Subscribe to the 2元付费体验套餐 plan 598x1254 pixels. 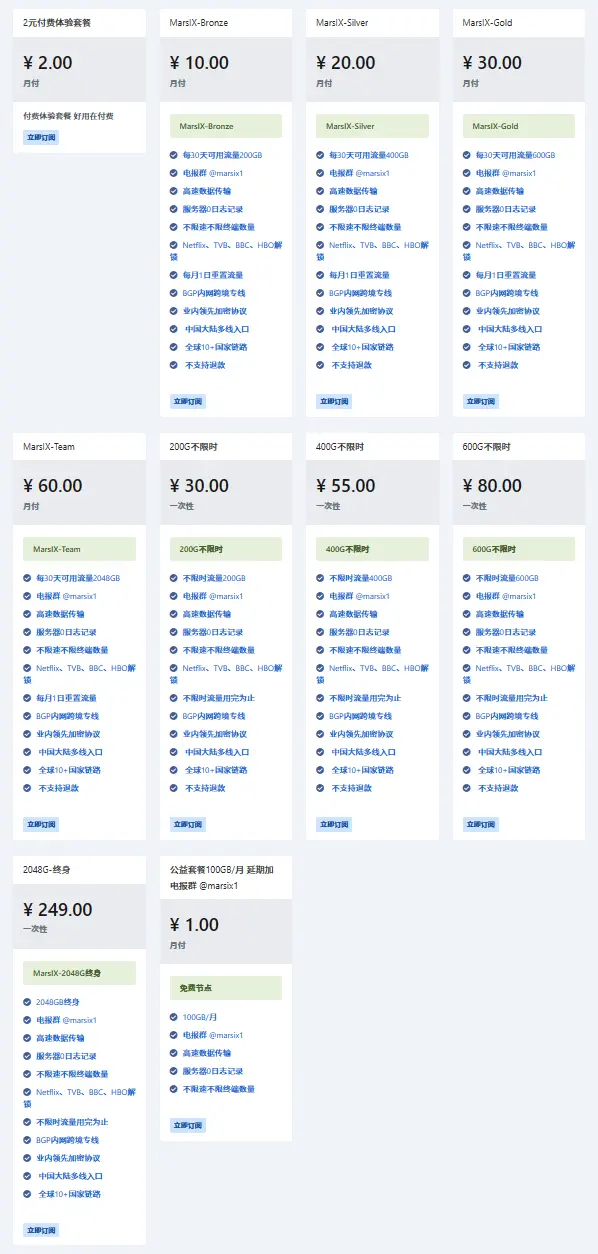point(42,137)
